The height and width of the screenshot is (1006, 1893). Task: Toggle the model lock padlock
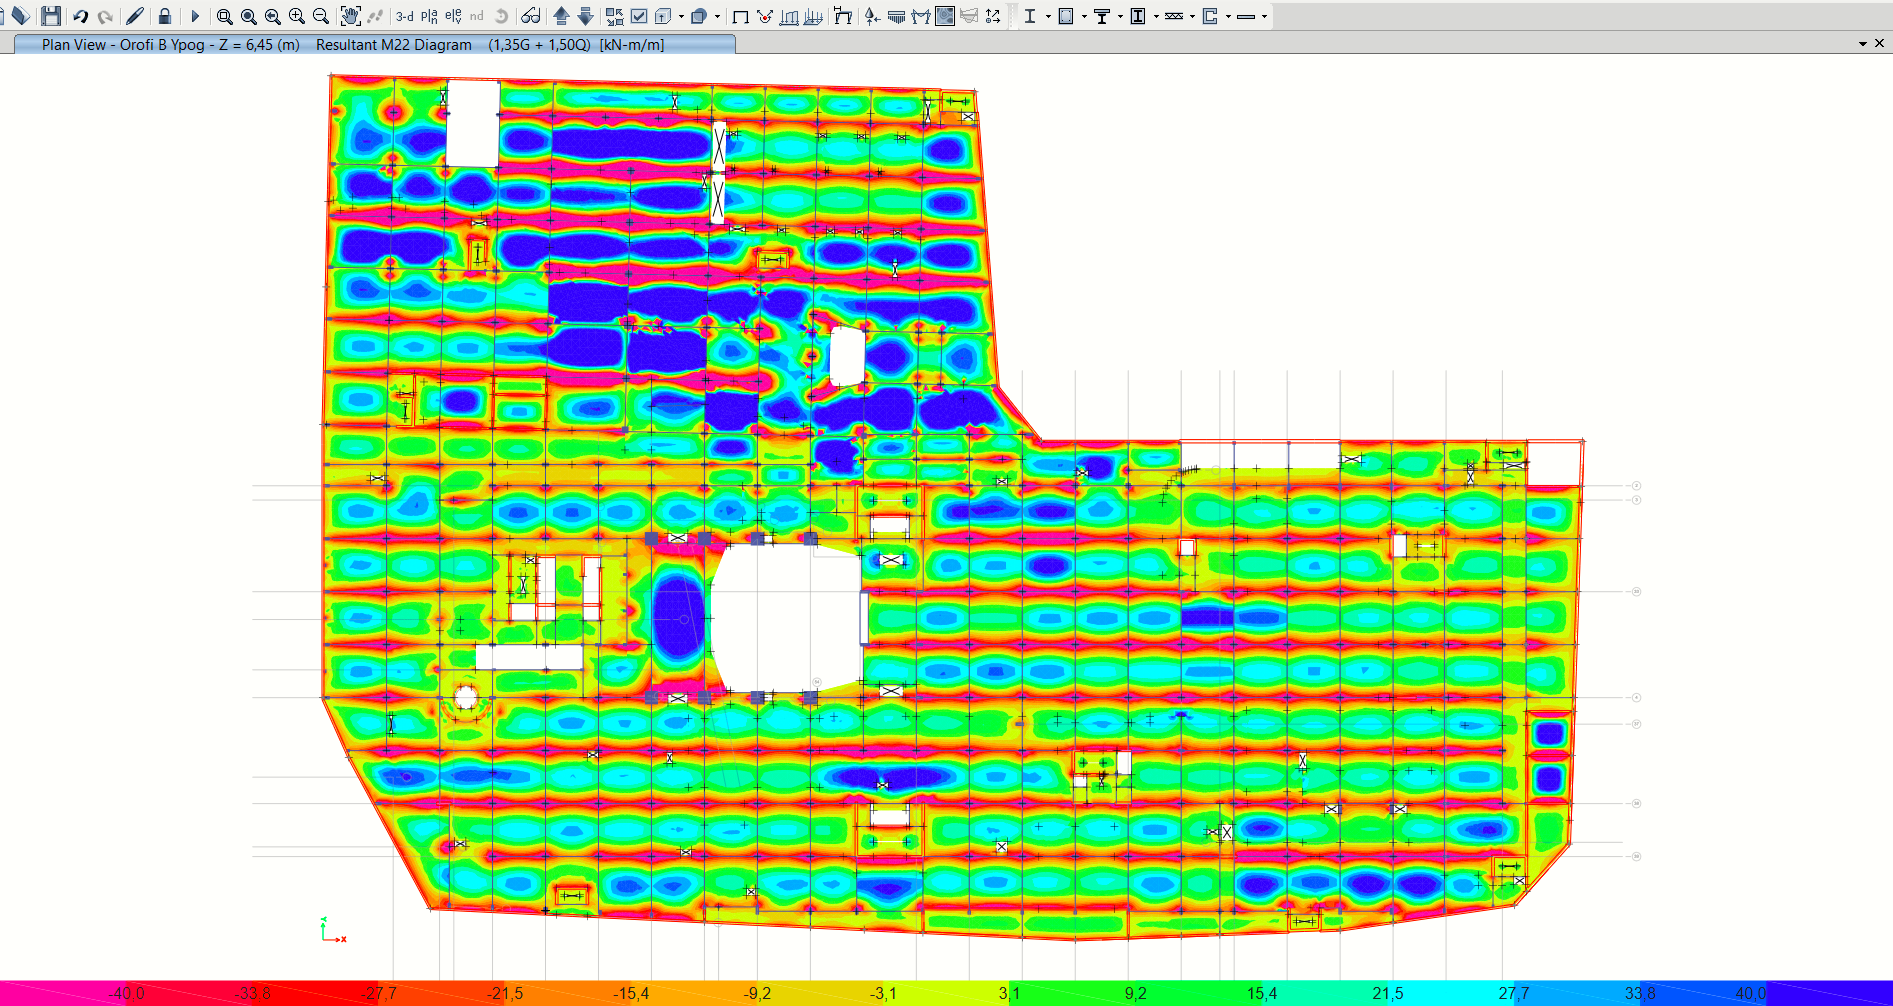165,16
